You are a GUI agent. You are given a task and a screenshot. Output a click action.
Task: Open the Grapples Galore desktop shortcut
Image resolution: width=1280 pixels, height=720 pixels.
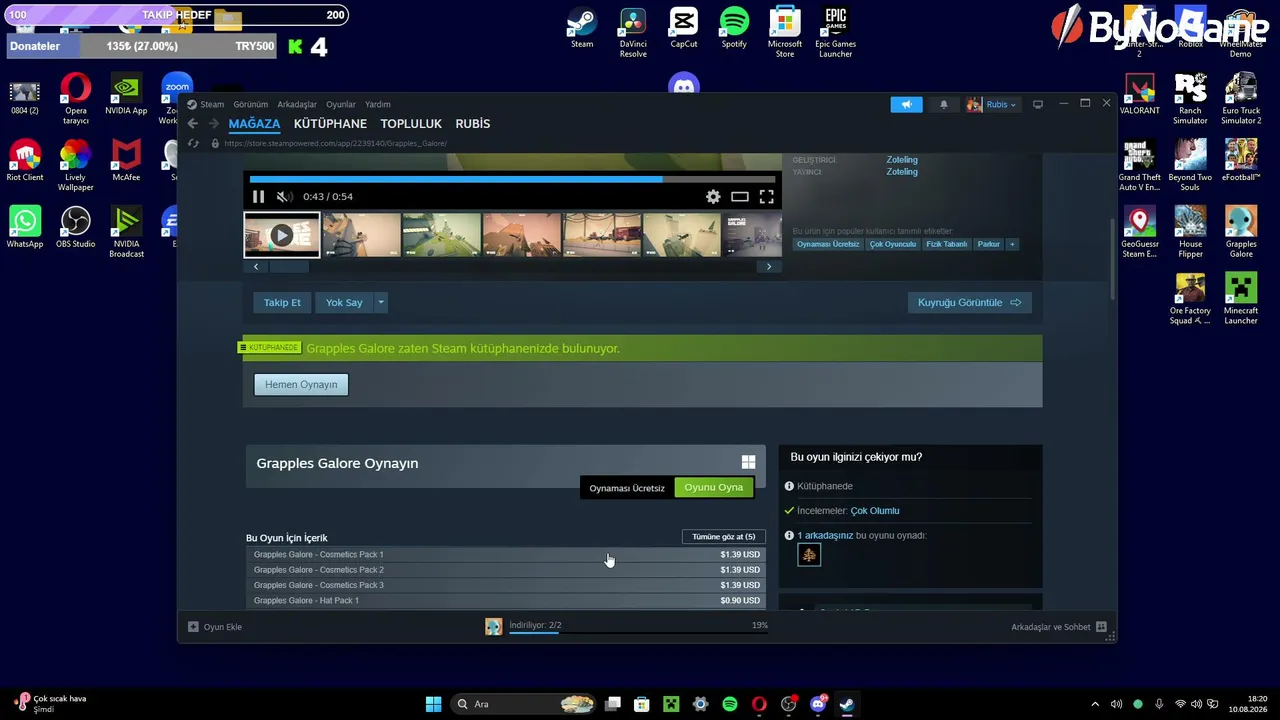tap(1241, 233)
